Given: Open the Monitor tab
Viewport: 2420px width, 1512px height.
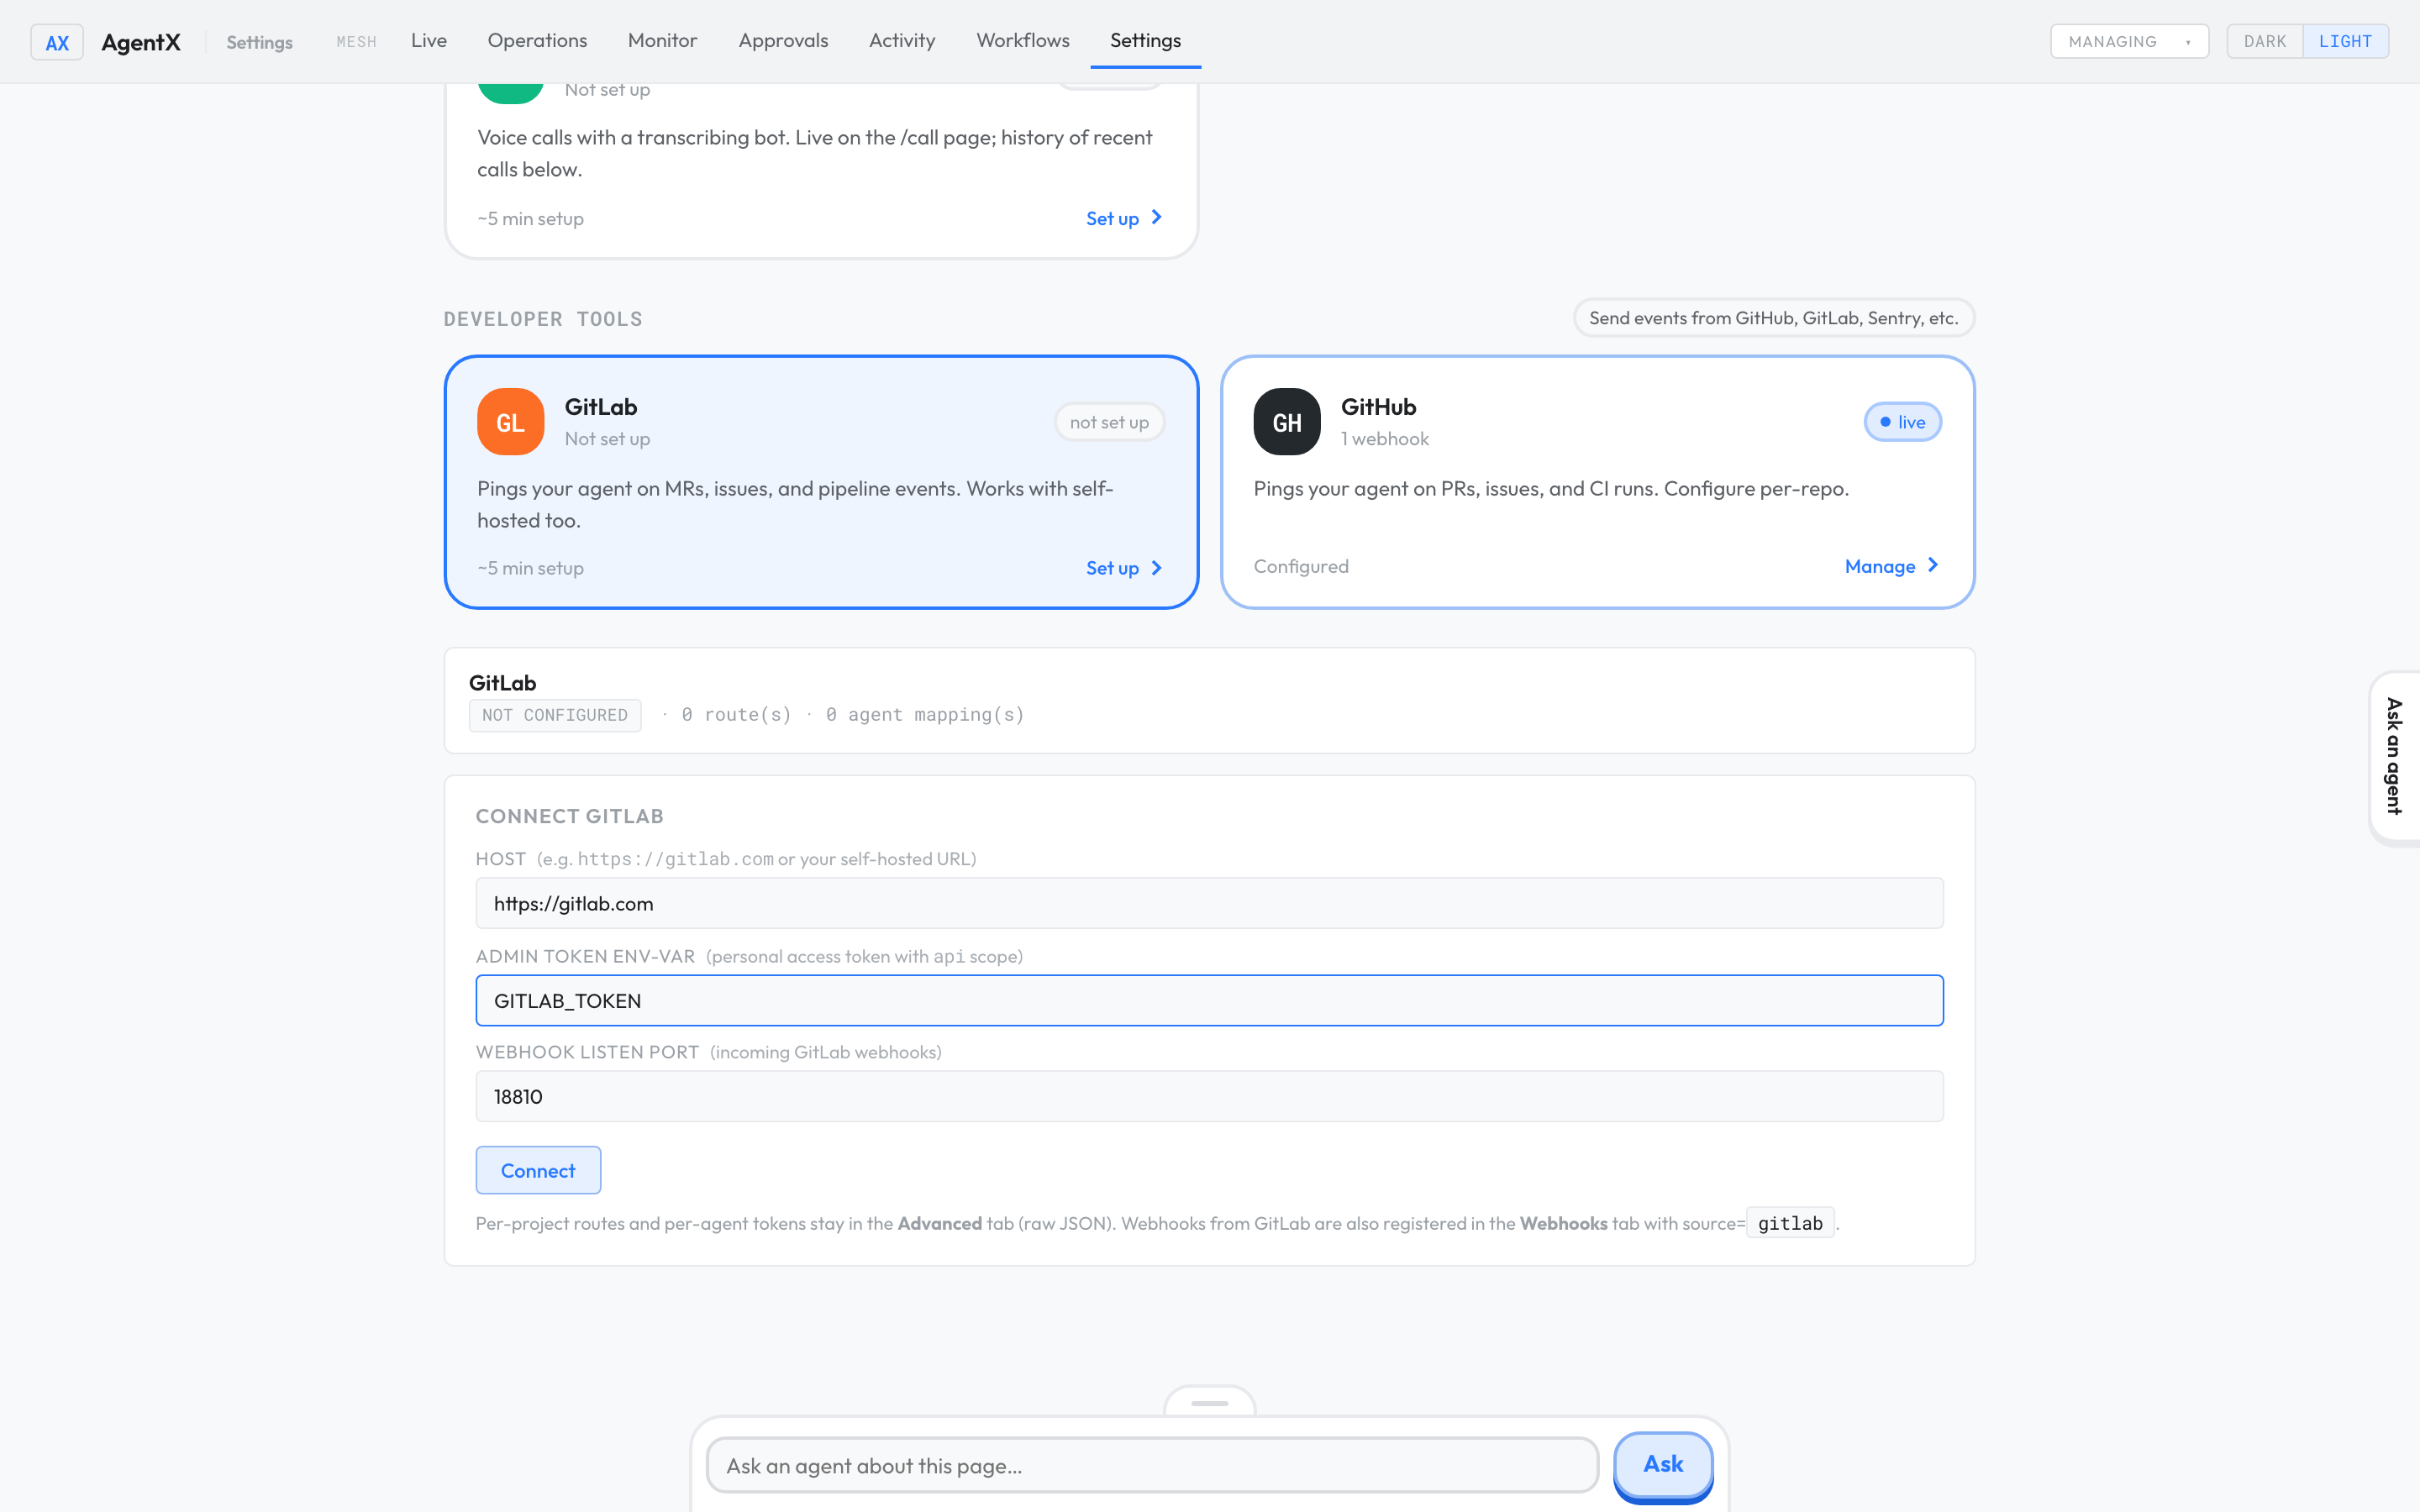Looking at the screenshot, I should click(662, 41).
